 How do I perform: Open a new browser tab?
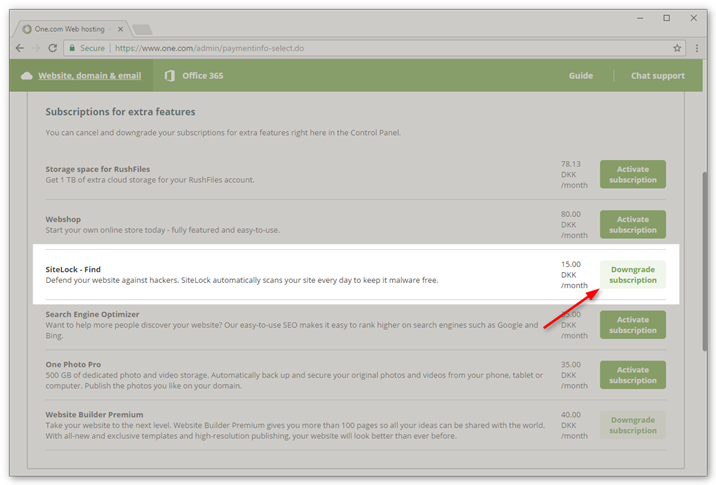pos(142,30)
